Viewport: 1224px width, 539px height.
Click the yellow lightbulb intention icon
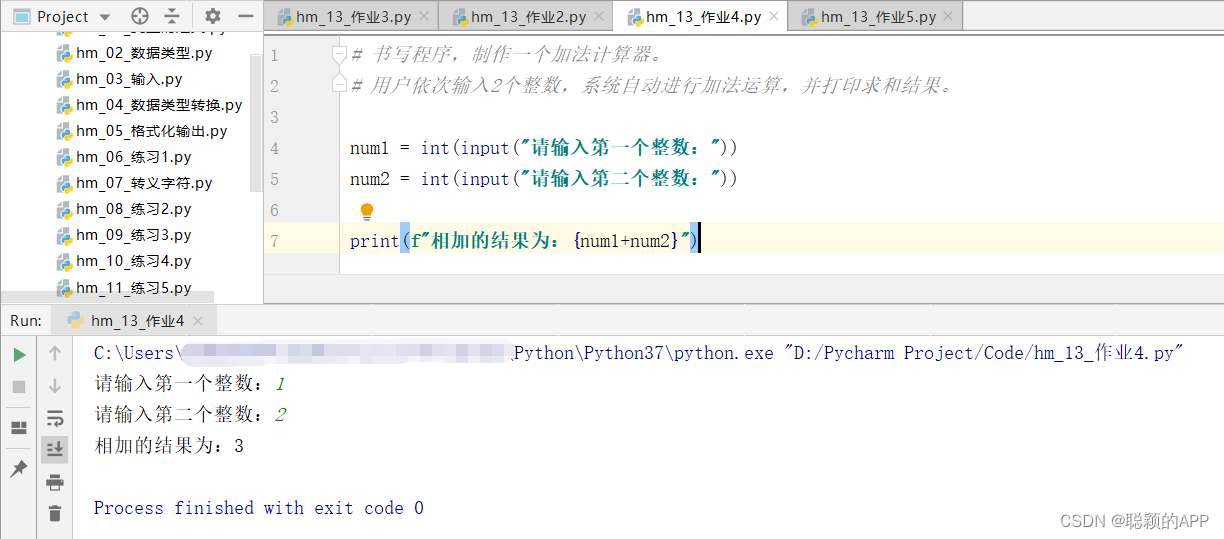(367, 211)
